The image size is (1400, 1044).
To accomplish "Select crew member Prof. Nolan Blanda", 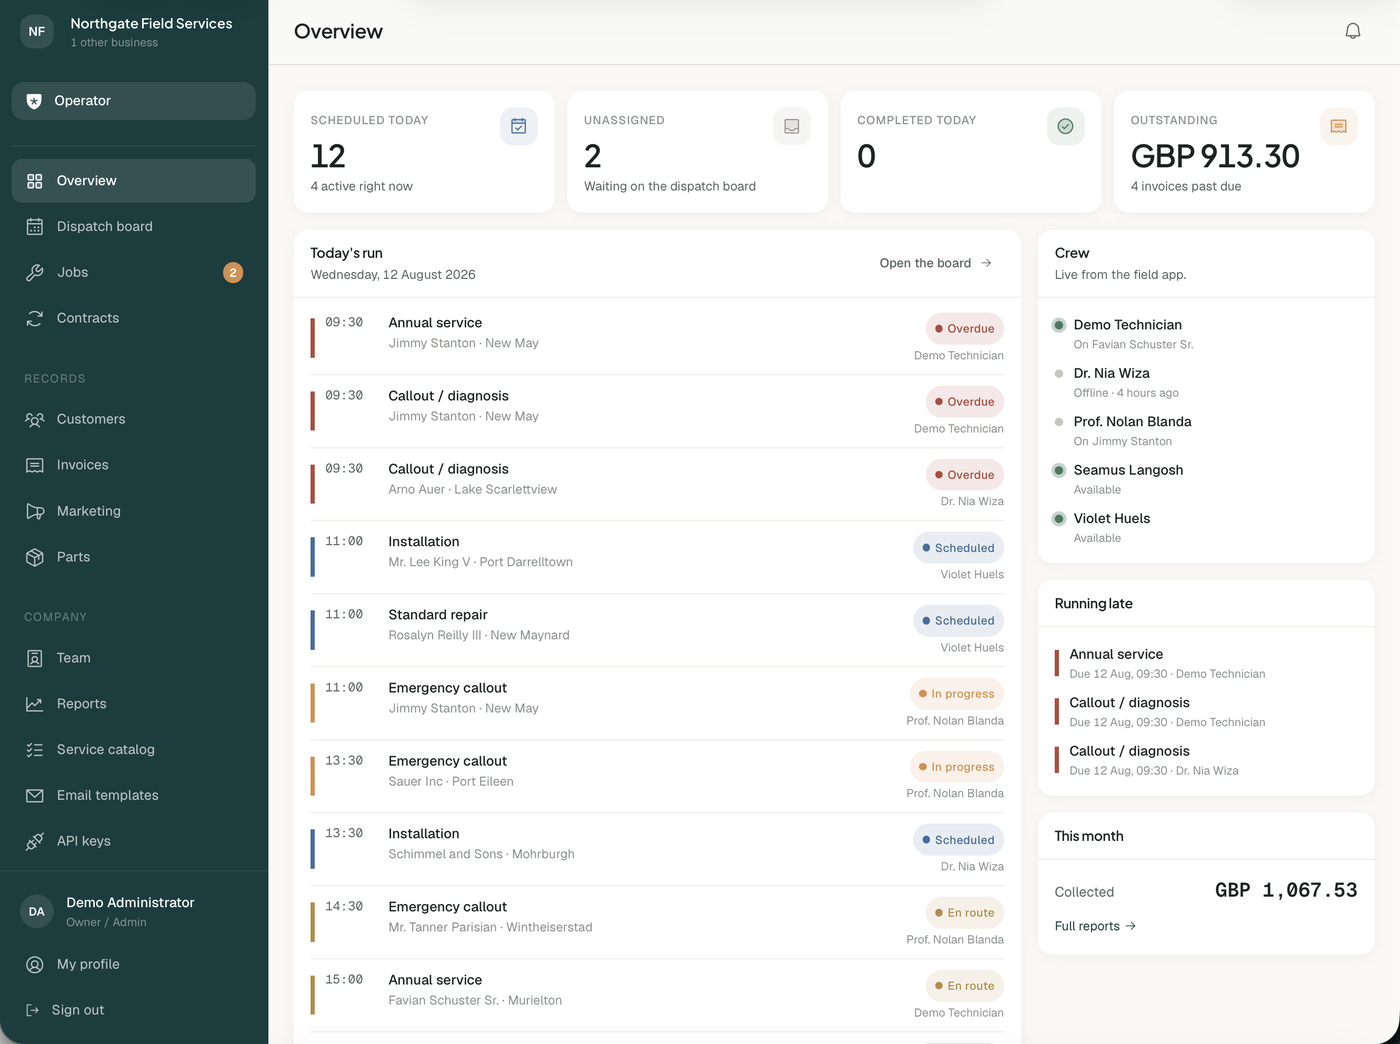I will (x=1206, y=431).
